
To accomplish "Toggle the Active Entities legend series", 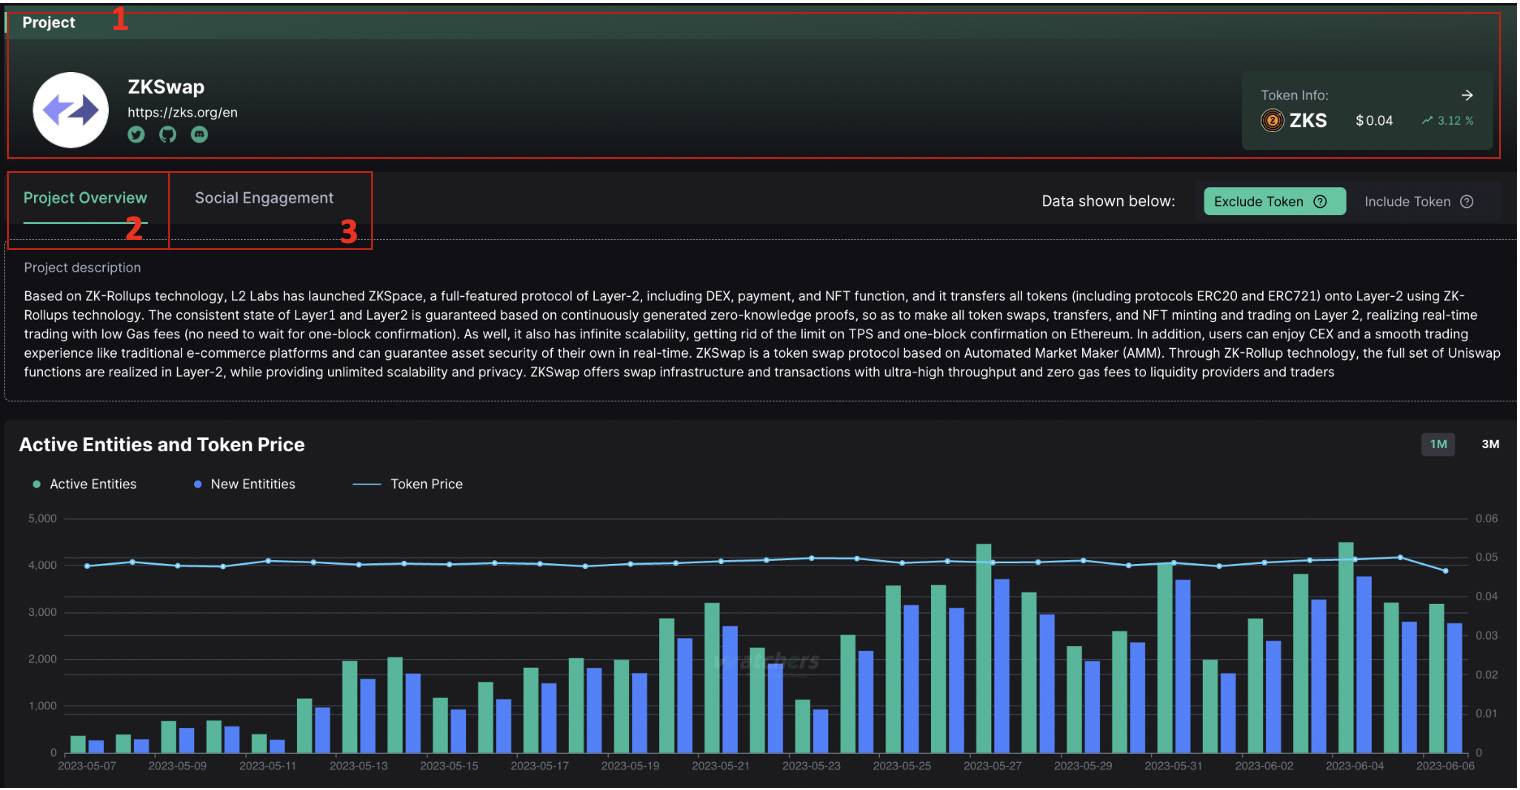I will click(85, 484).
